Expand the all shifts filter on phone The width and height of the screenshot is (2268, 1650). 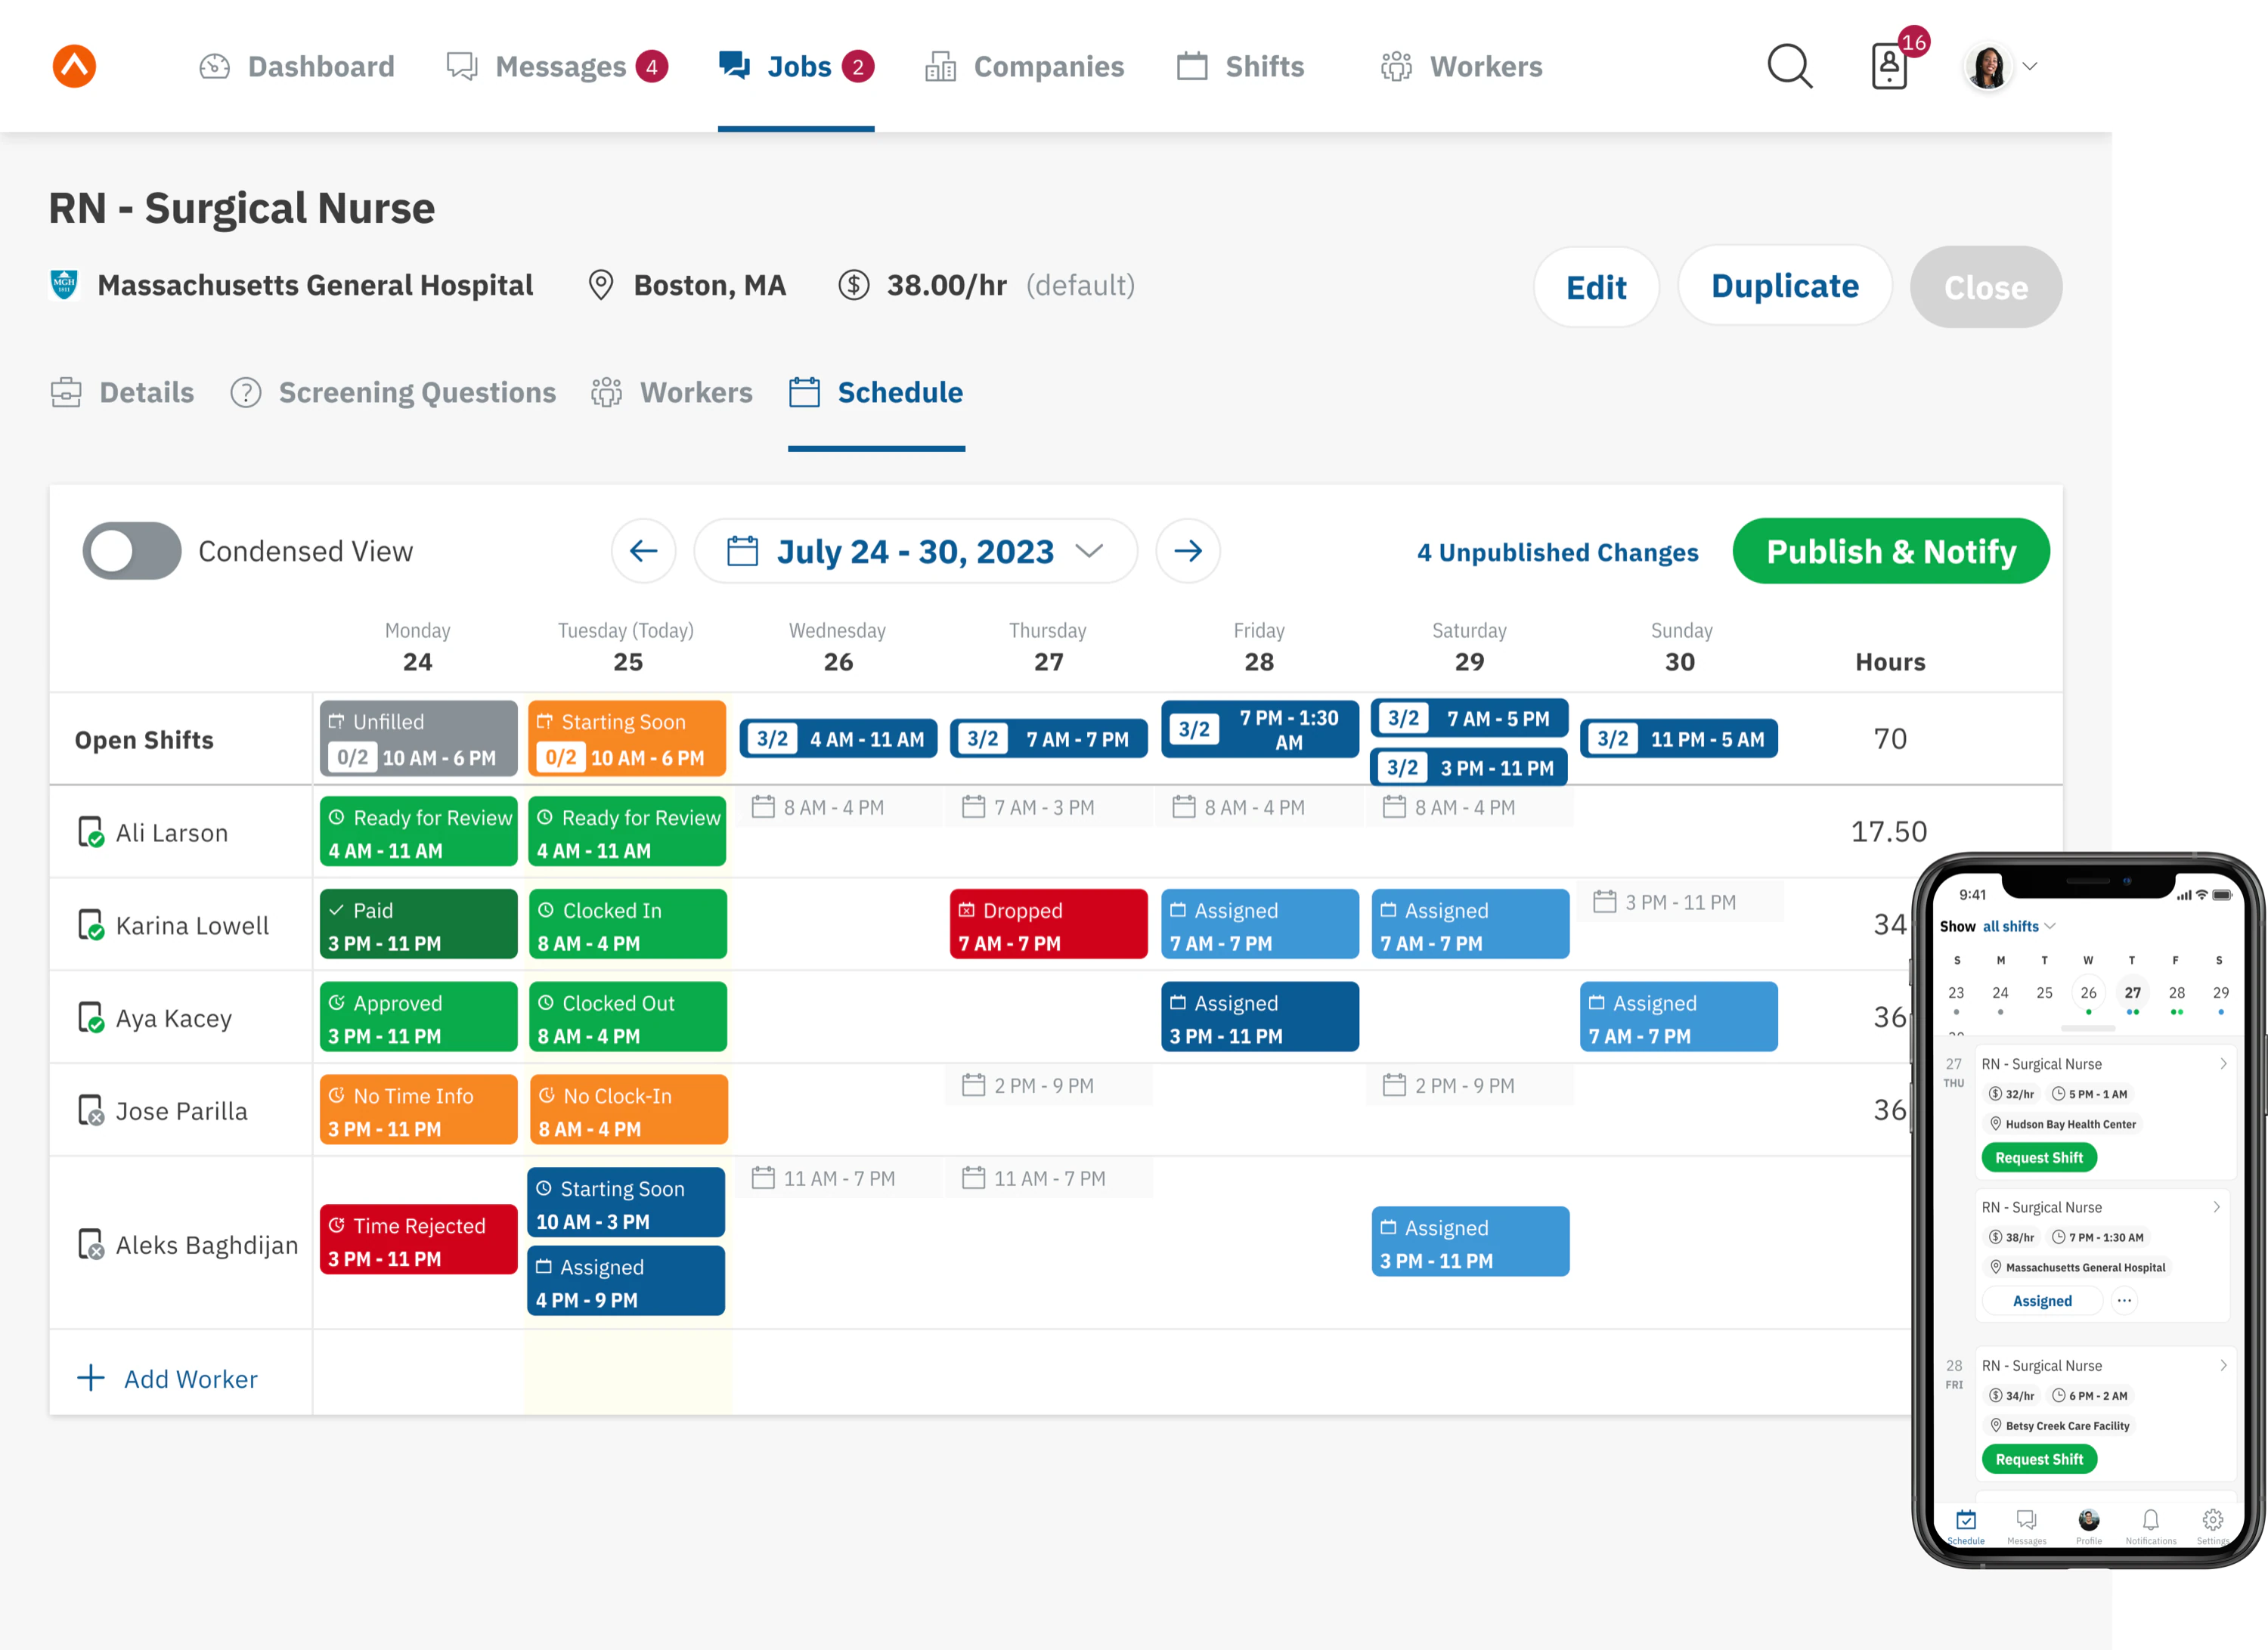tap(2018, 926)
